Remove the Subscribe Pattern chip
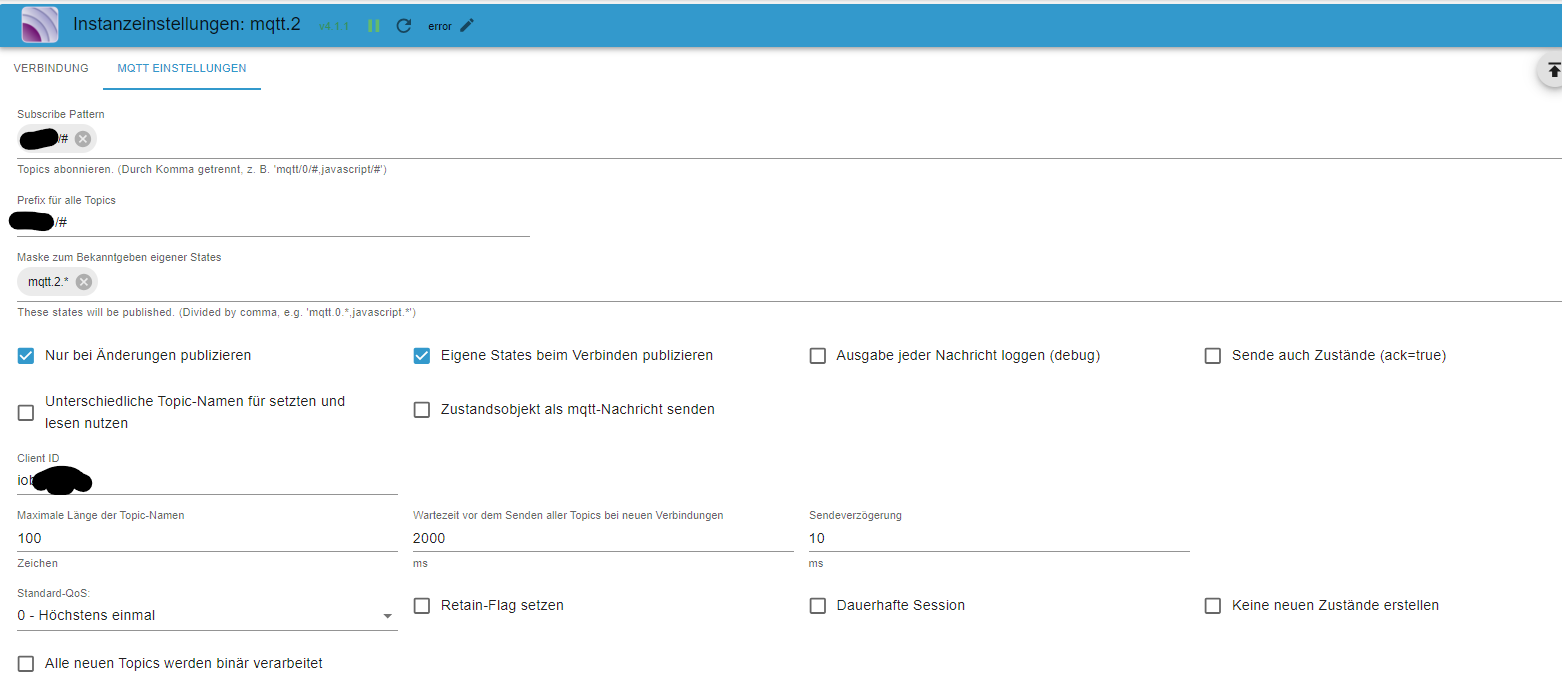The width and height of the screenshot is (1562, 700). point(83,139)
